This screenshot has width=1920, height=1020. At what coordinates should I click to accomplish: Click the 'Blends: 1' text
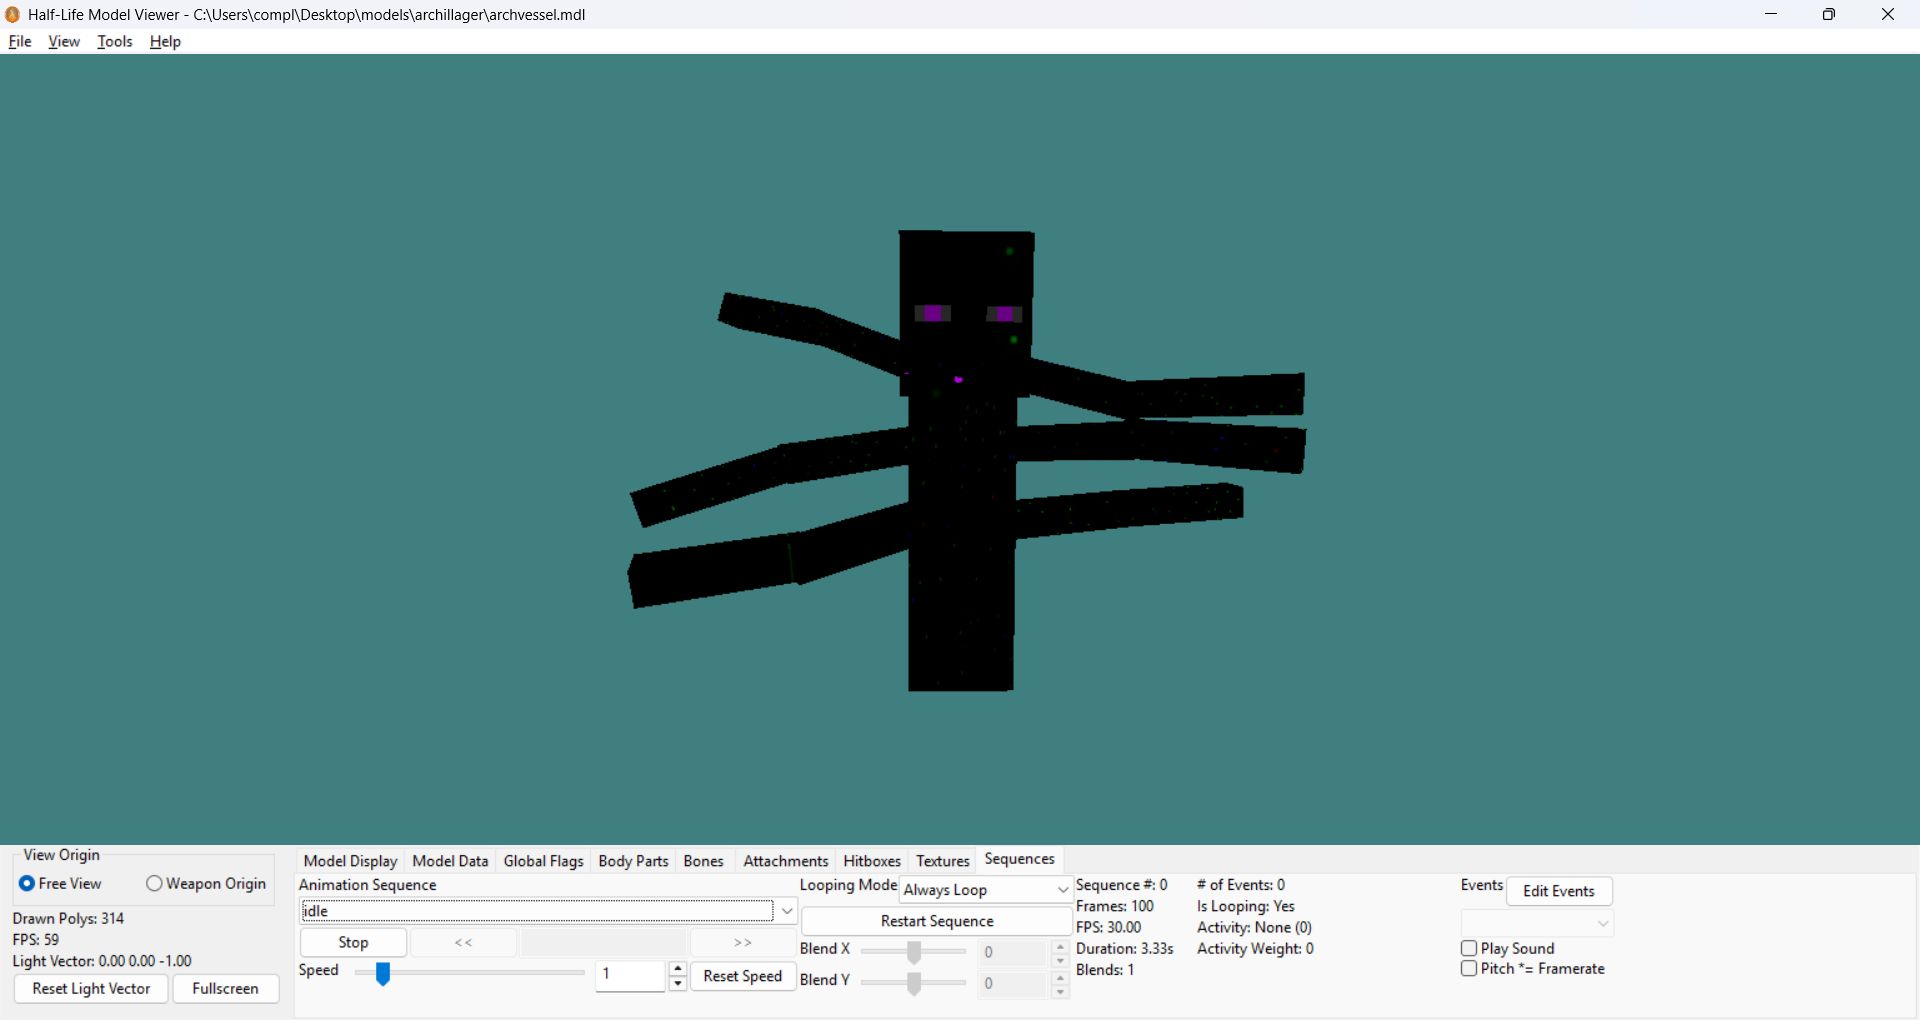point(1105,969)
